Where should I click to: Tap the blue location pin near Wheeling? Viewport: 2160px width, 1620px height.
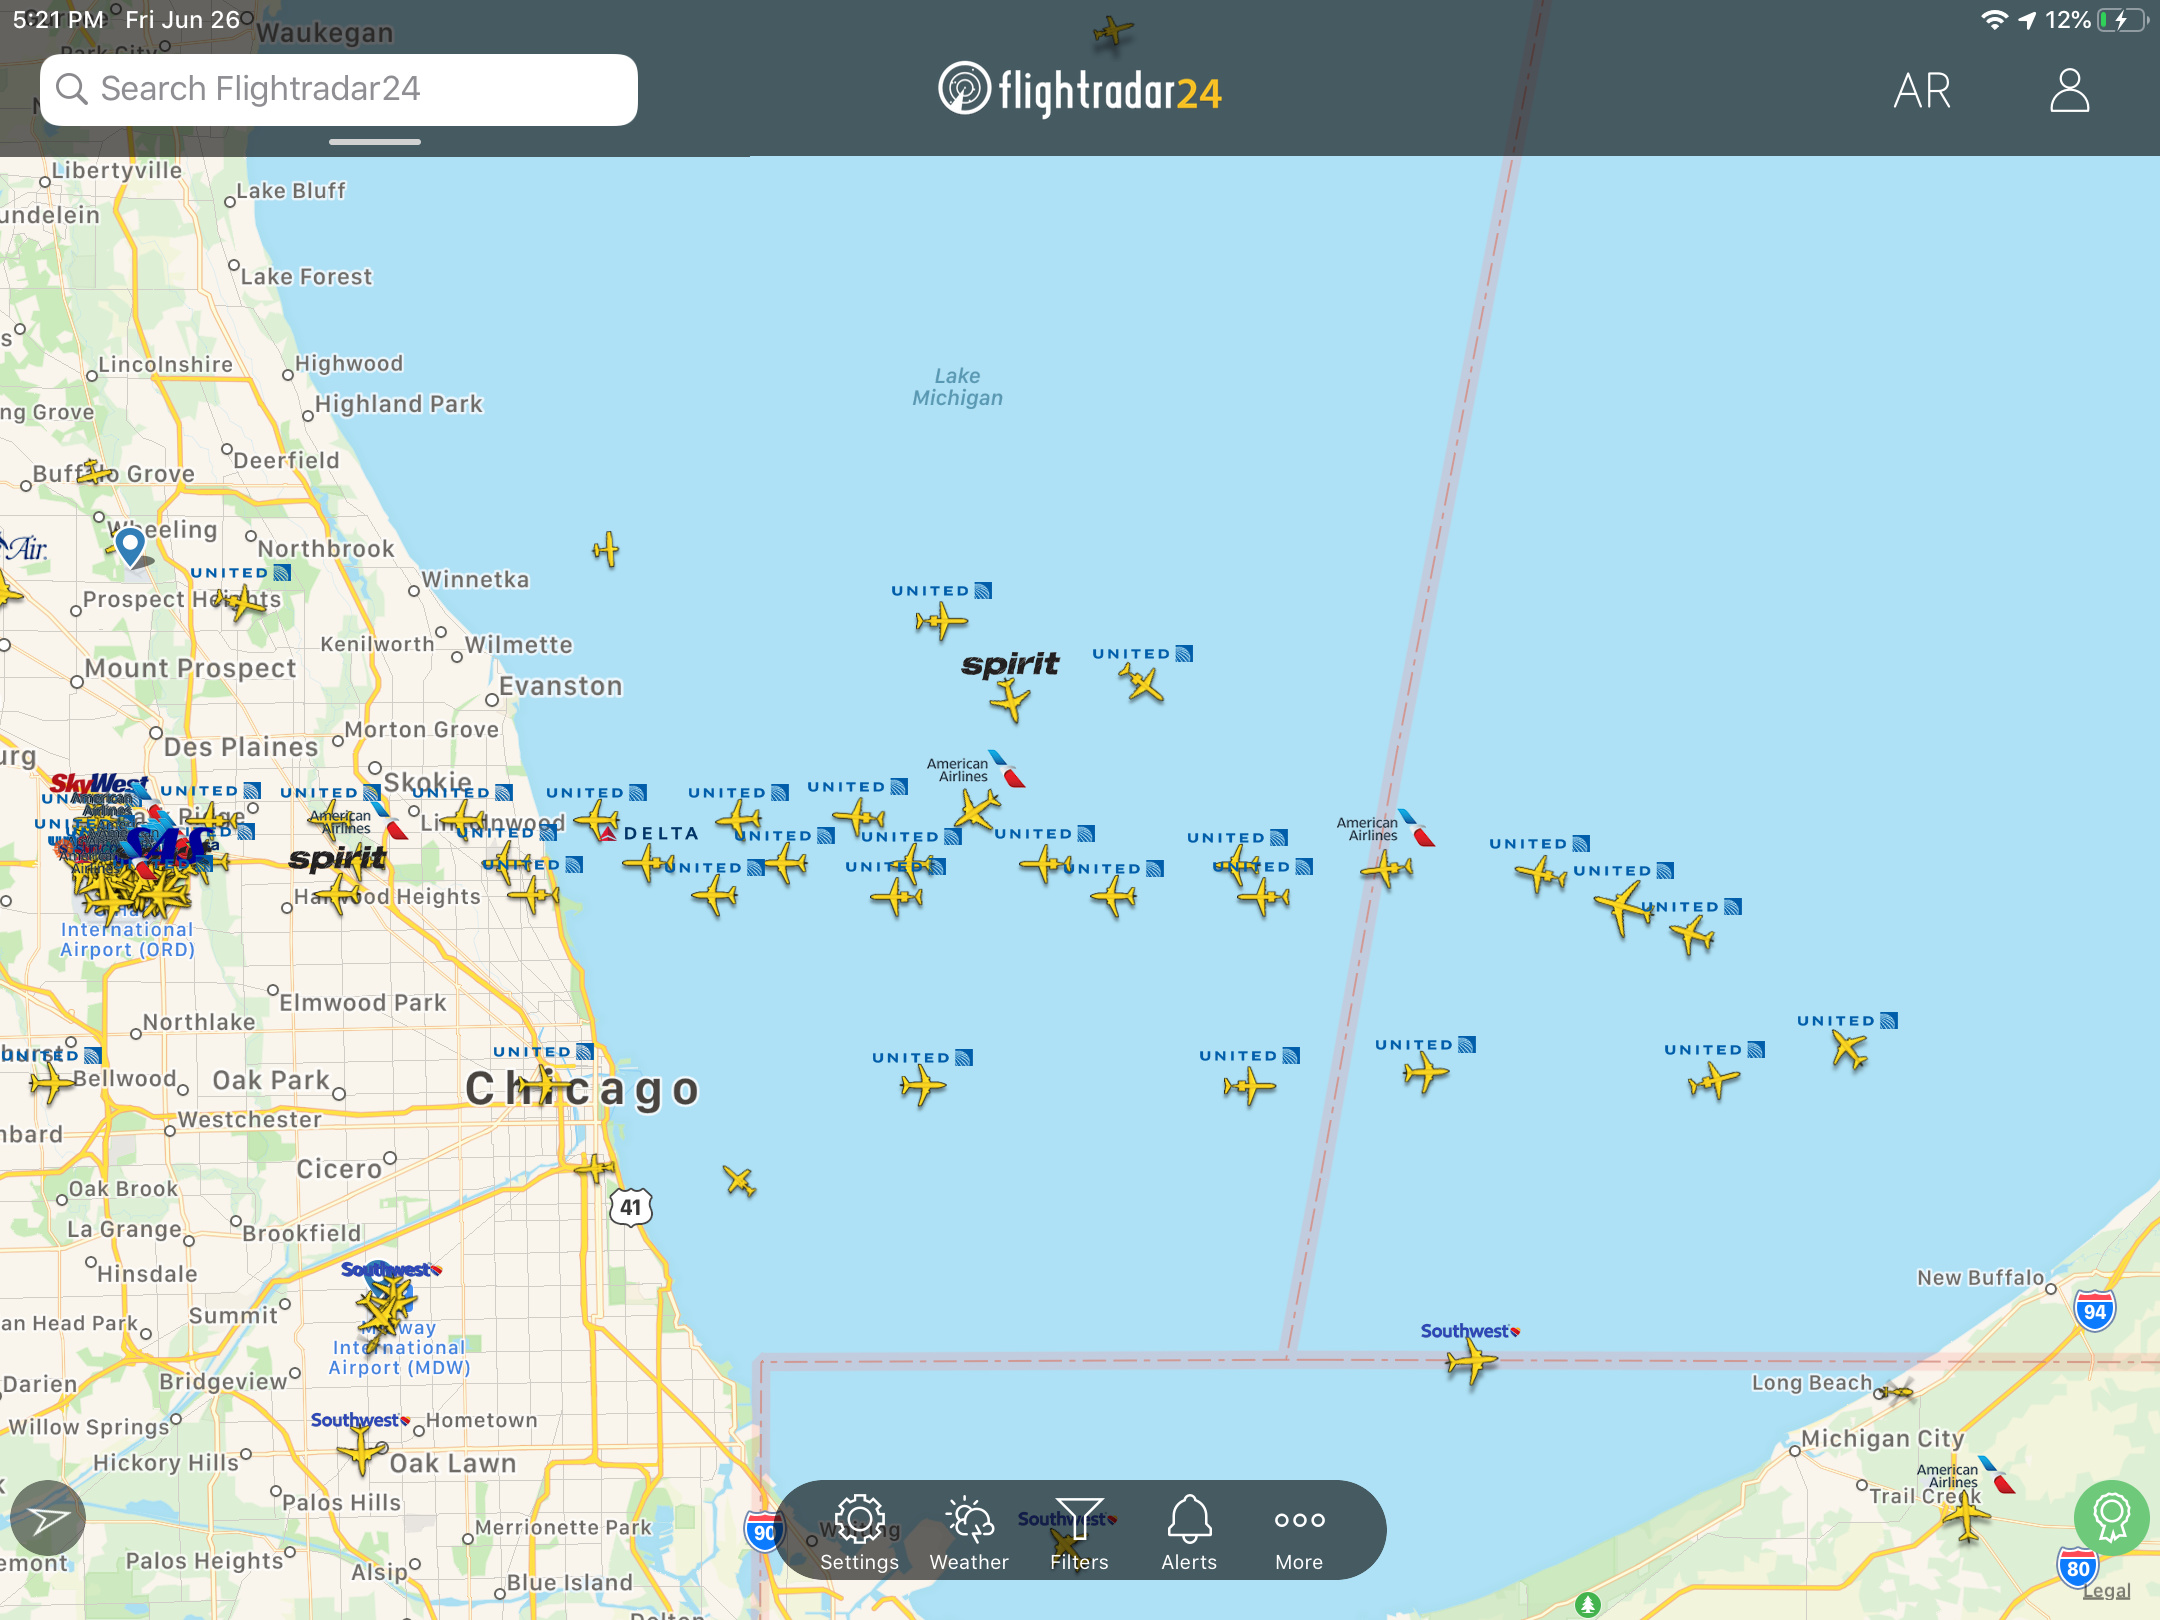(x=130, y=546)
